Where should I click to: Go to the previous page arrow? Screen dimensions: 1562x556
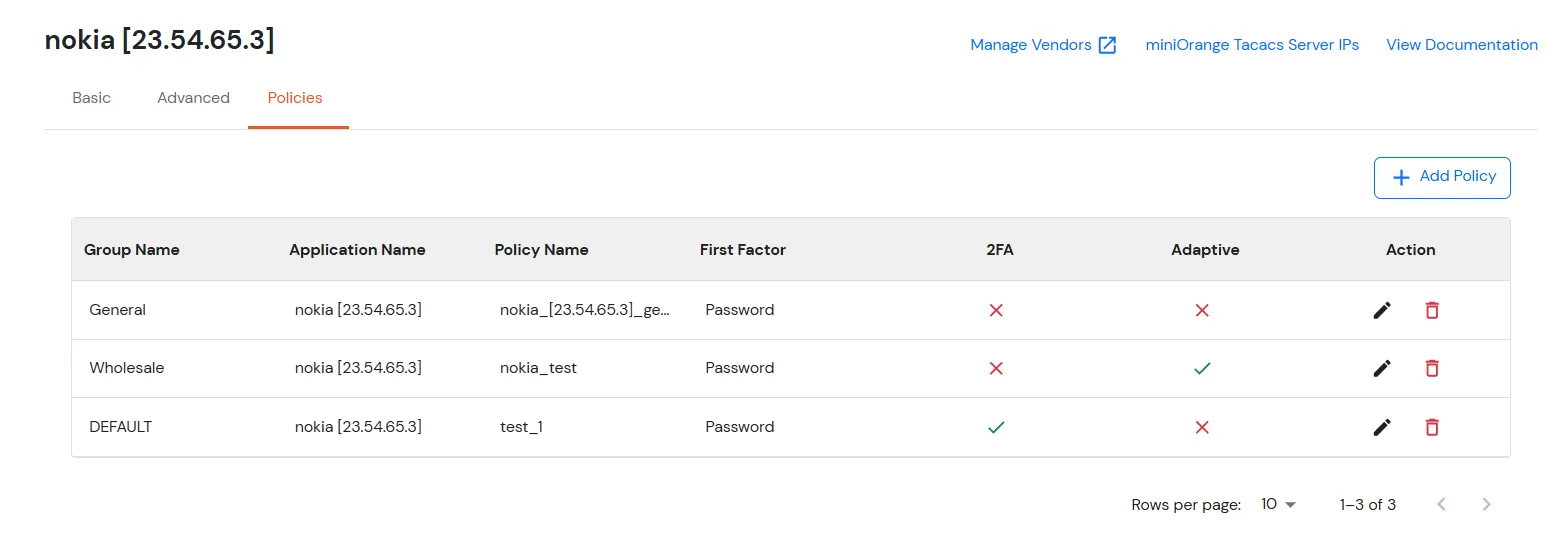coord(1441,504)
